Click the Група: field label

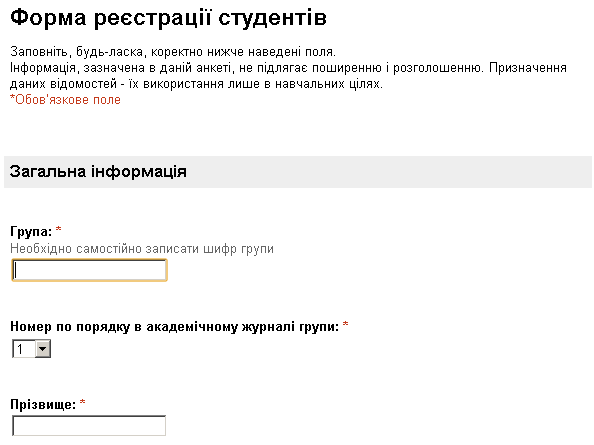point(31,231)
